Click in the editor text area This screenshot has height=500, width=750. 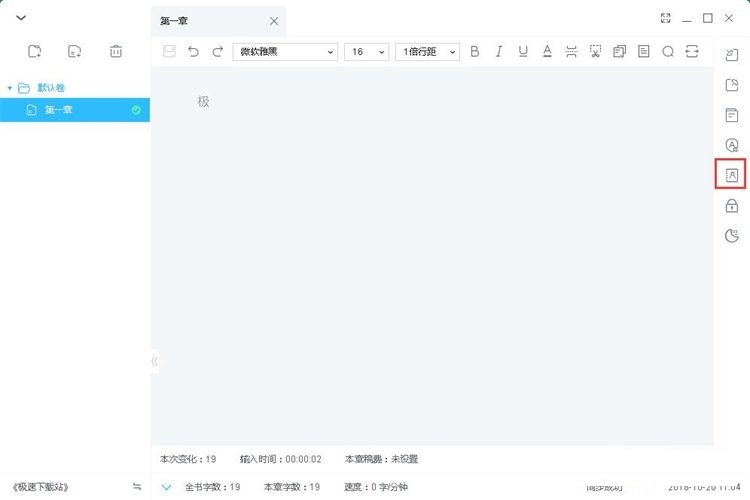point(432,256)
